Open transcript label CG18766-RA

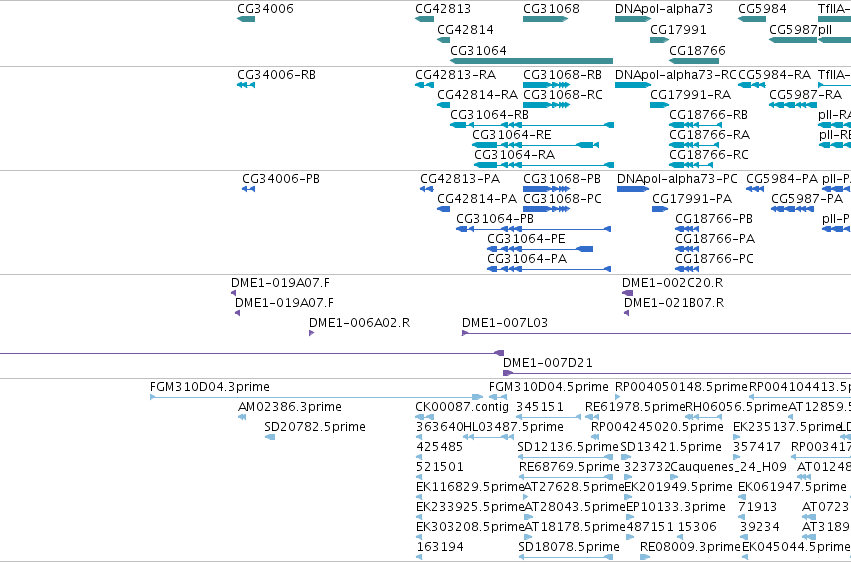709,135
